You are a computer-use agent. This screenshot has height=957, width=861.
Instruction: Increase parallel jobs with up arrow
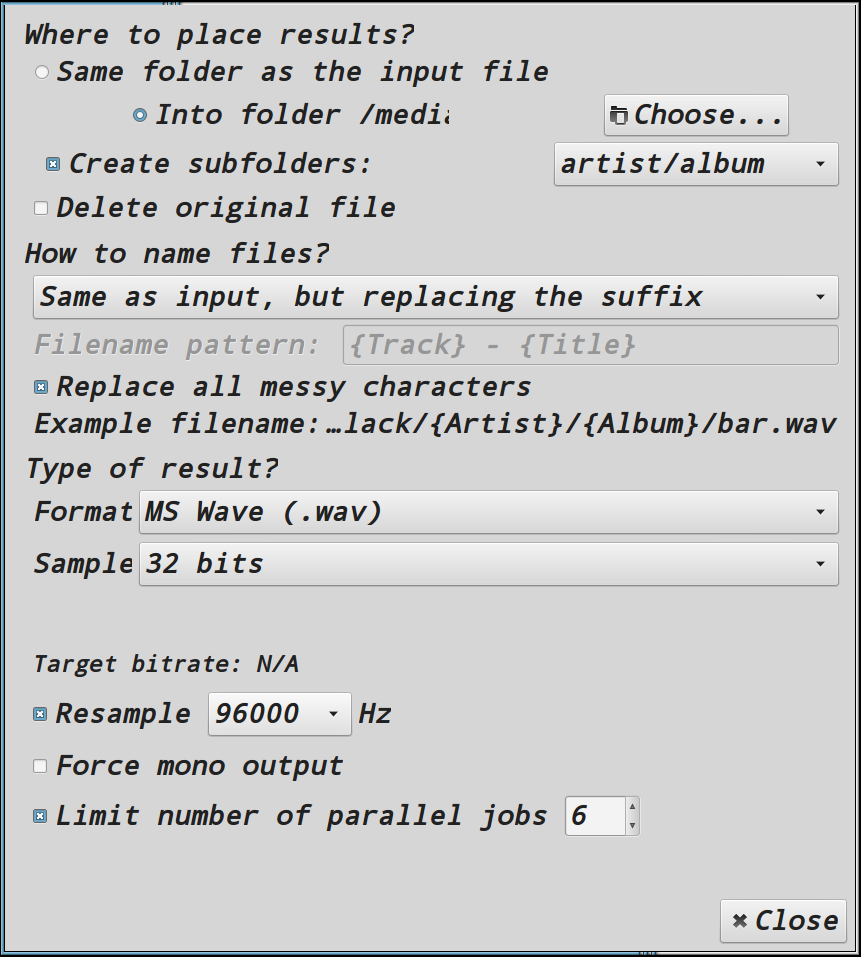tap(632, 807)
